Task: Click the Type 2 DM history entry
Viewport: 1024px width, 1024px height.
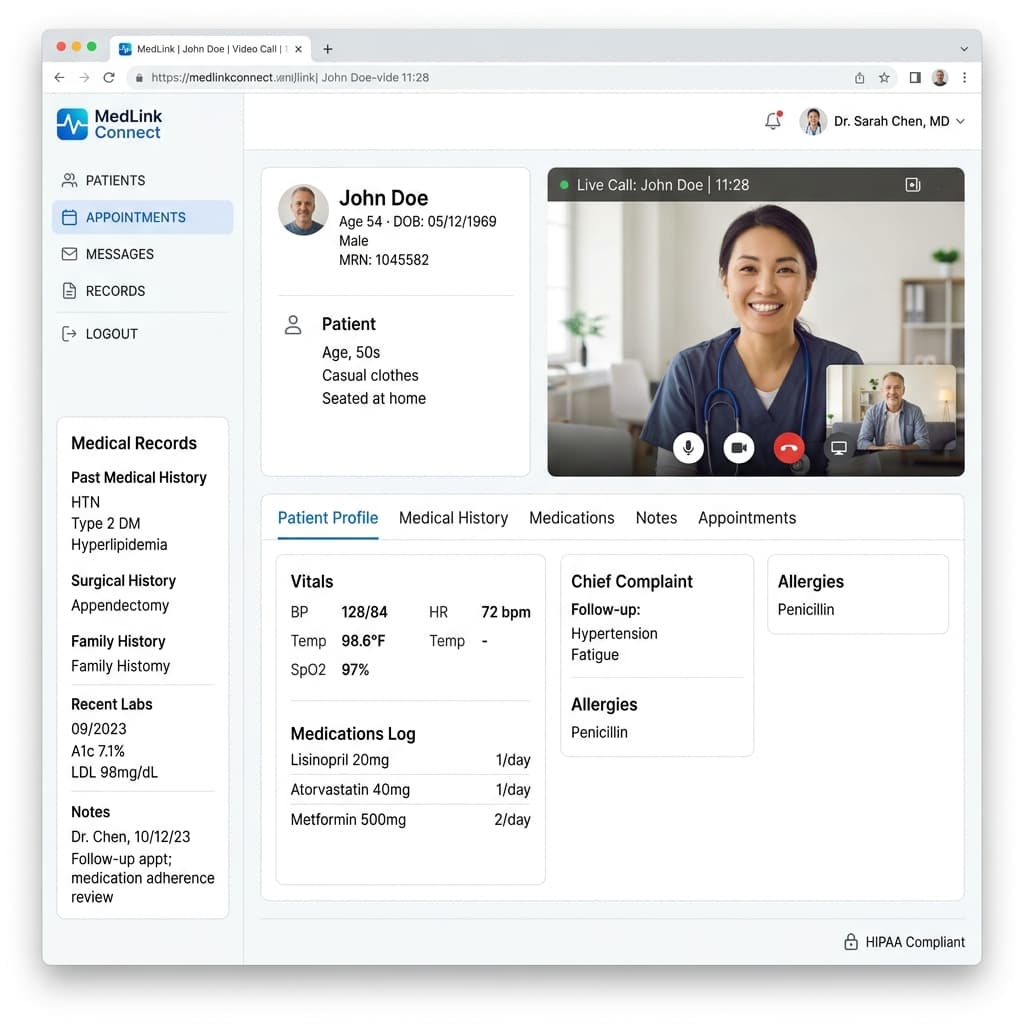Action: [105, 523]
